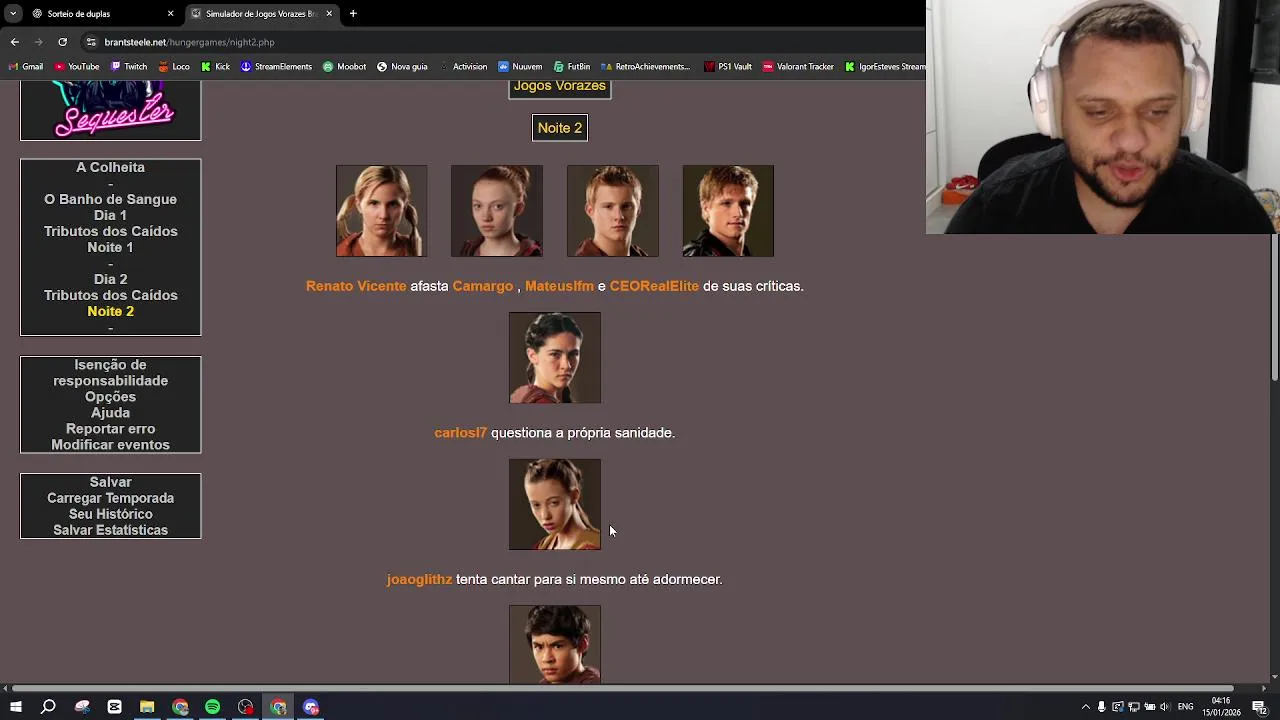
Task: Open the FutBin bookmark
Action: pos(572,67)
